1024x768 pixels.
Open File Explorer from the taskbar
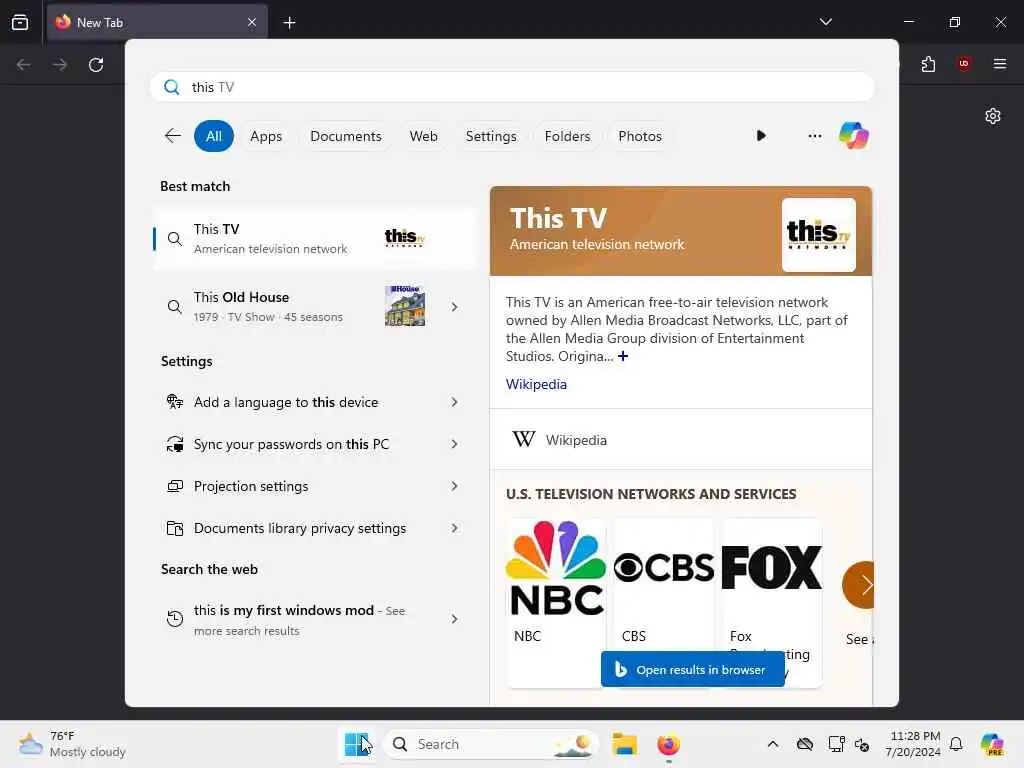[x=624, y=744]
